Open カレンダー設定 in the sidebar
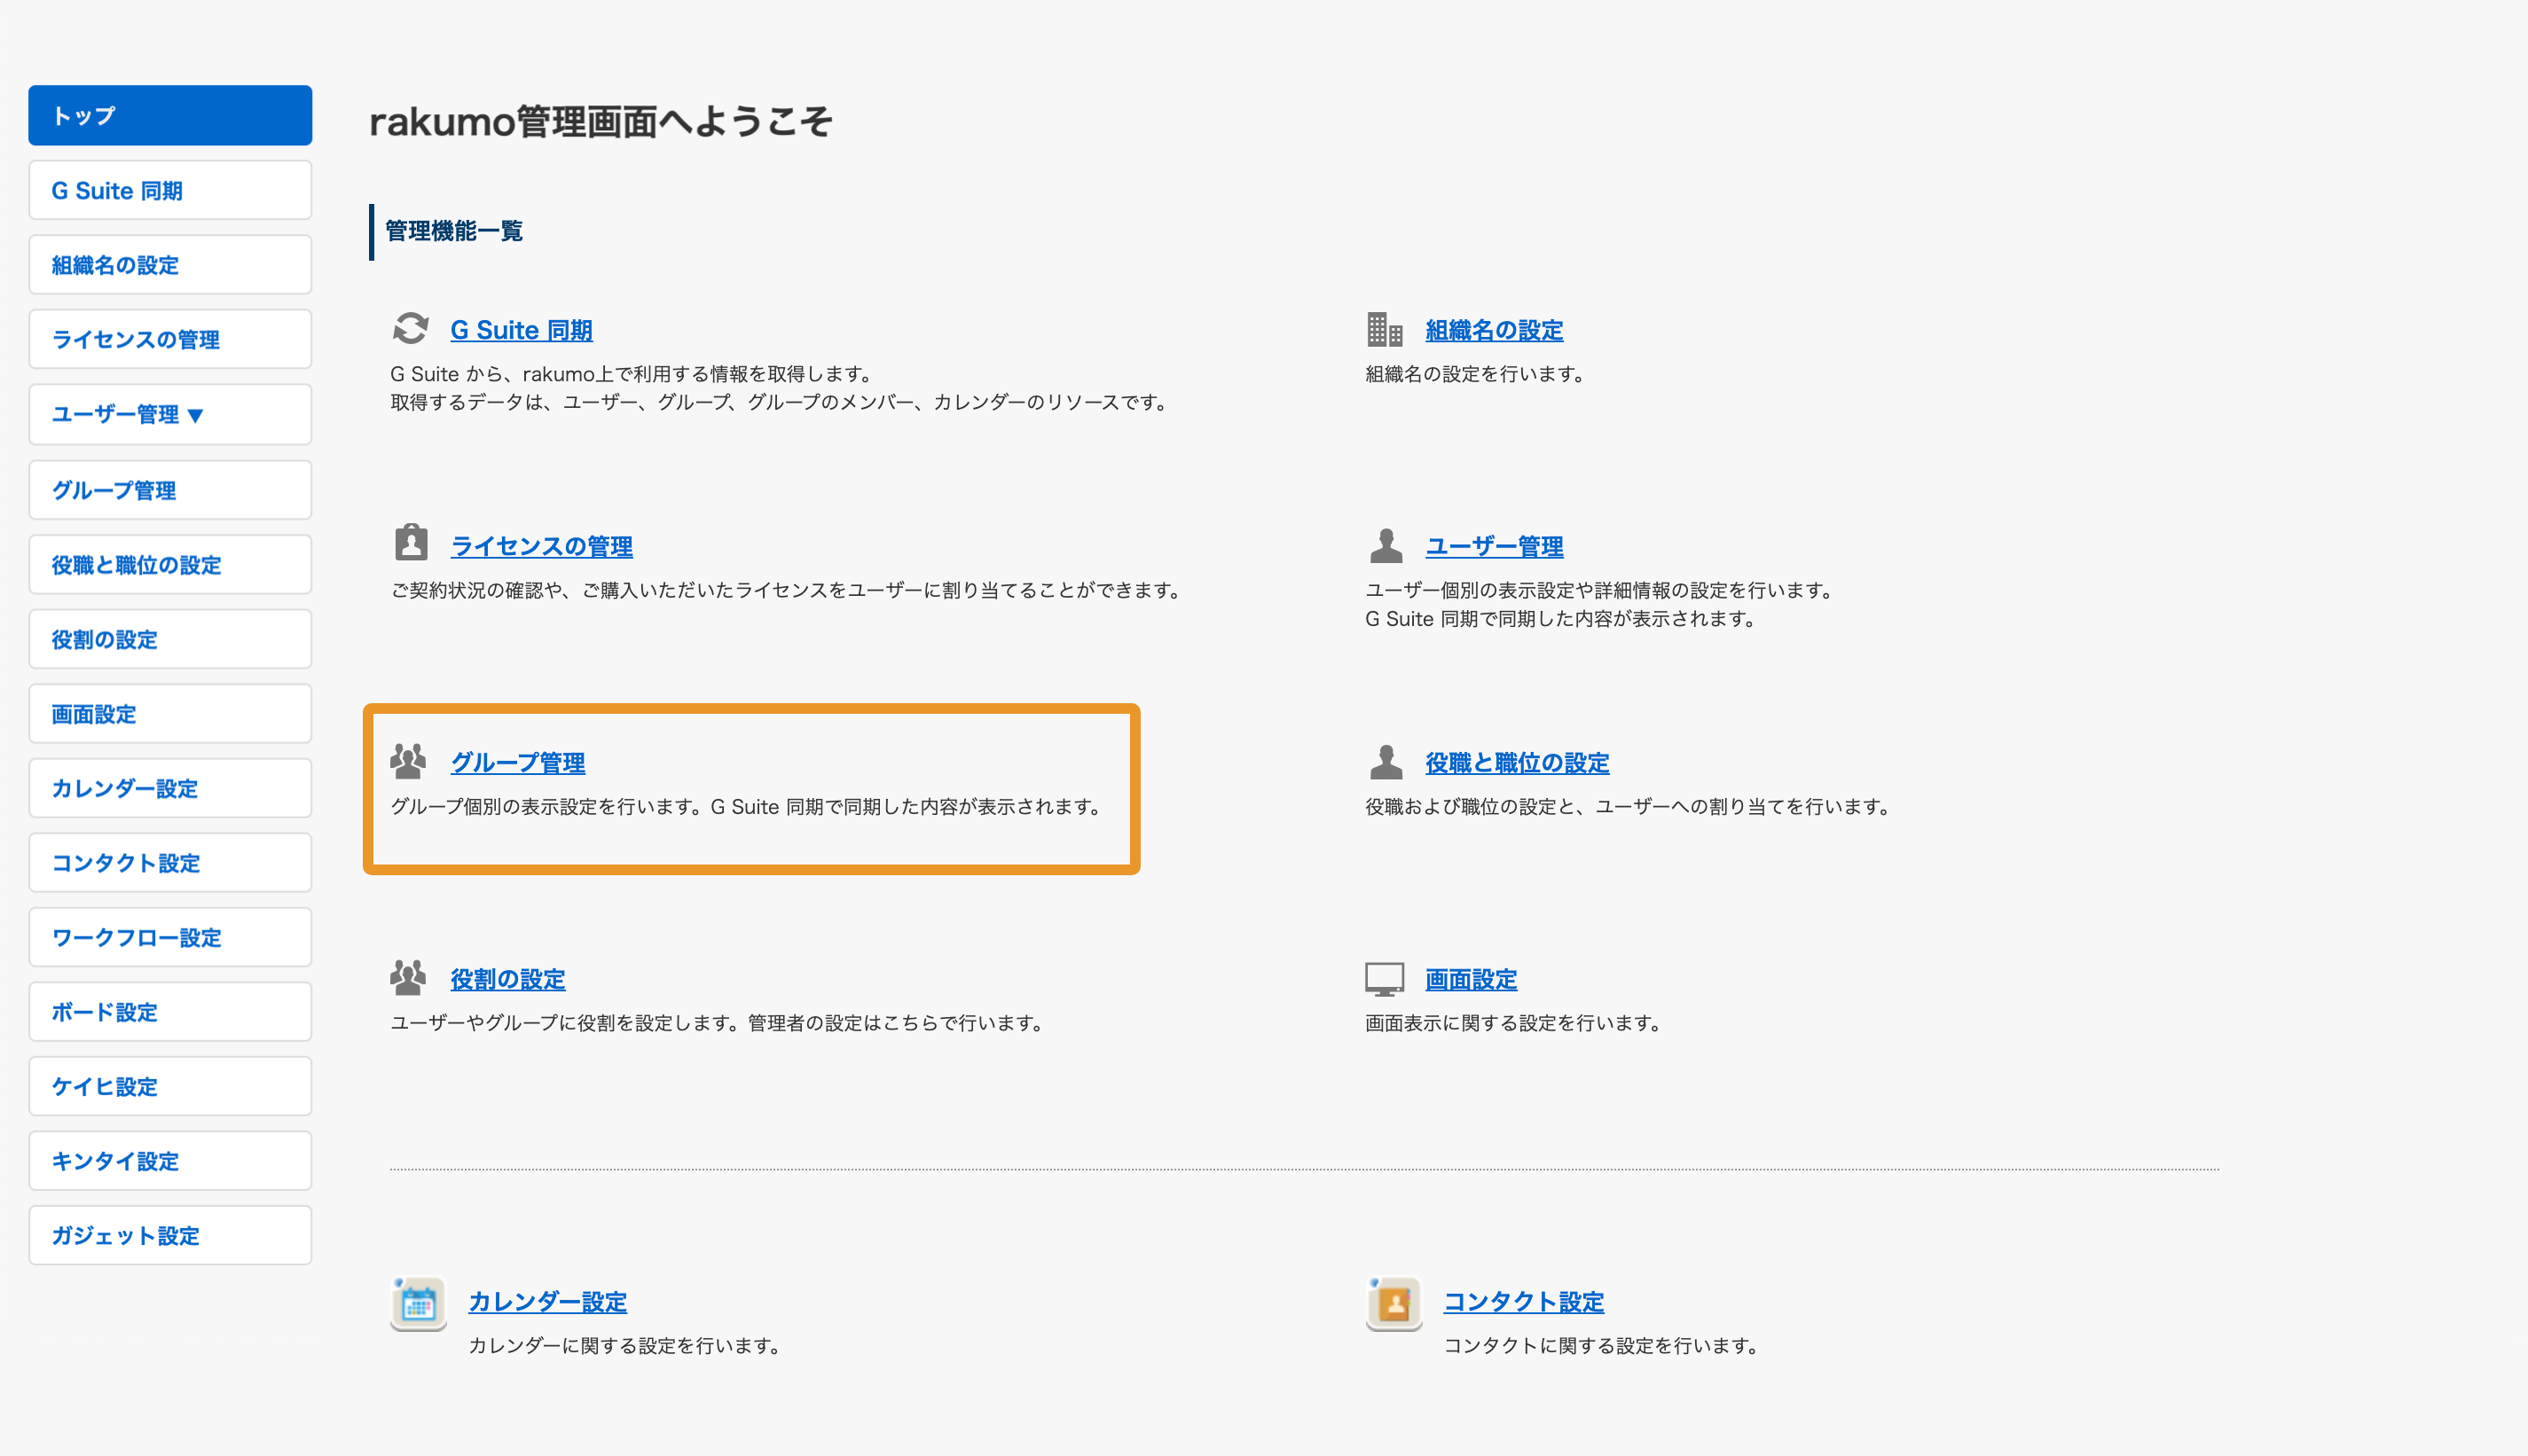Screen dimensions: 2528x1456 pos(170,788)
